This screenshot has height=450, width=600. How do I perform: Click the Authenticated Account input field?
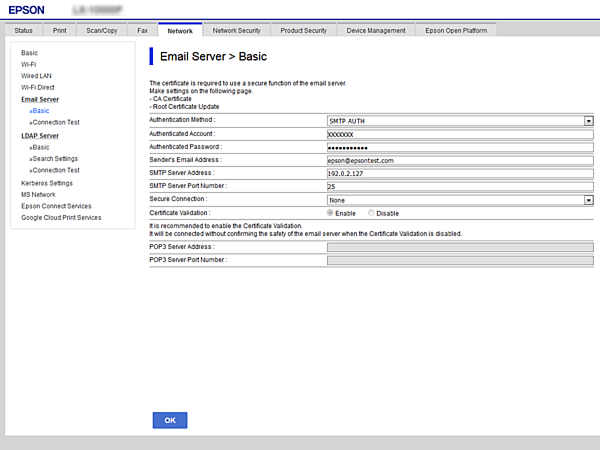point(459,133)
